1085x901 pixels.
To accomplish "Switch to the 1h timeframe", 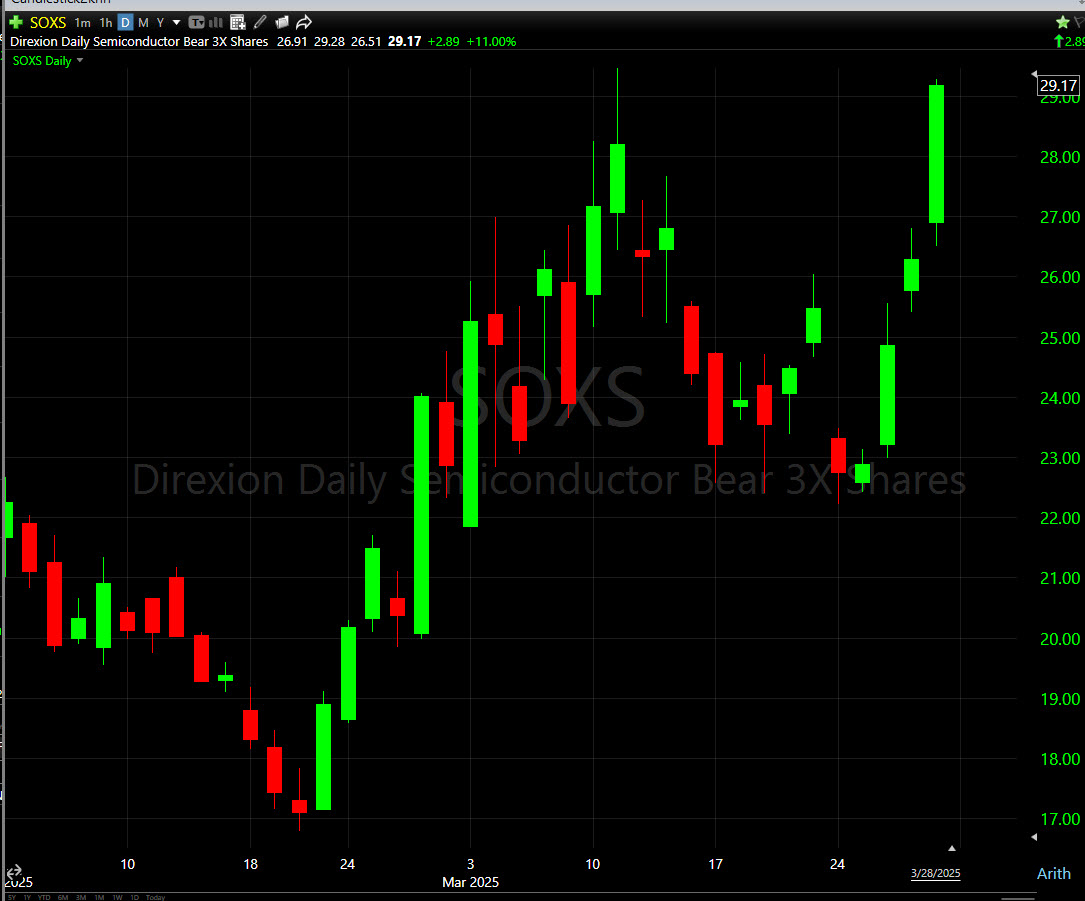I will point(105,22).
